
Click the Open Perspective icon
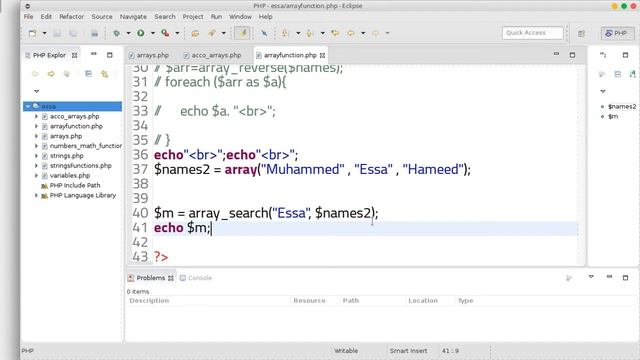(582, 33)
